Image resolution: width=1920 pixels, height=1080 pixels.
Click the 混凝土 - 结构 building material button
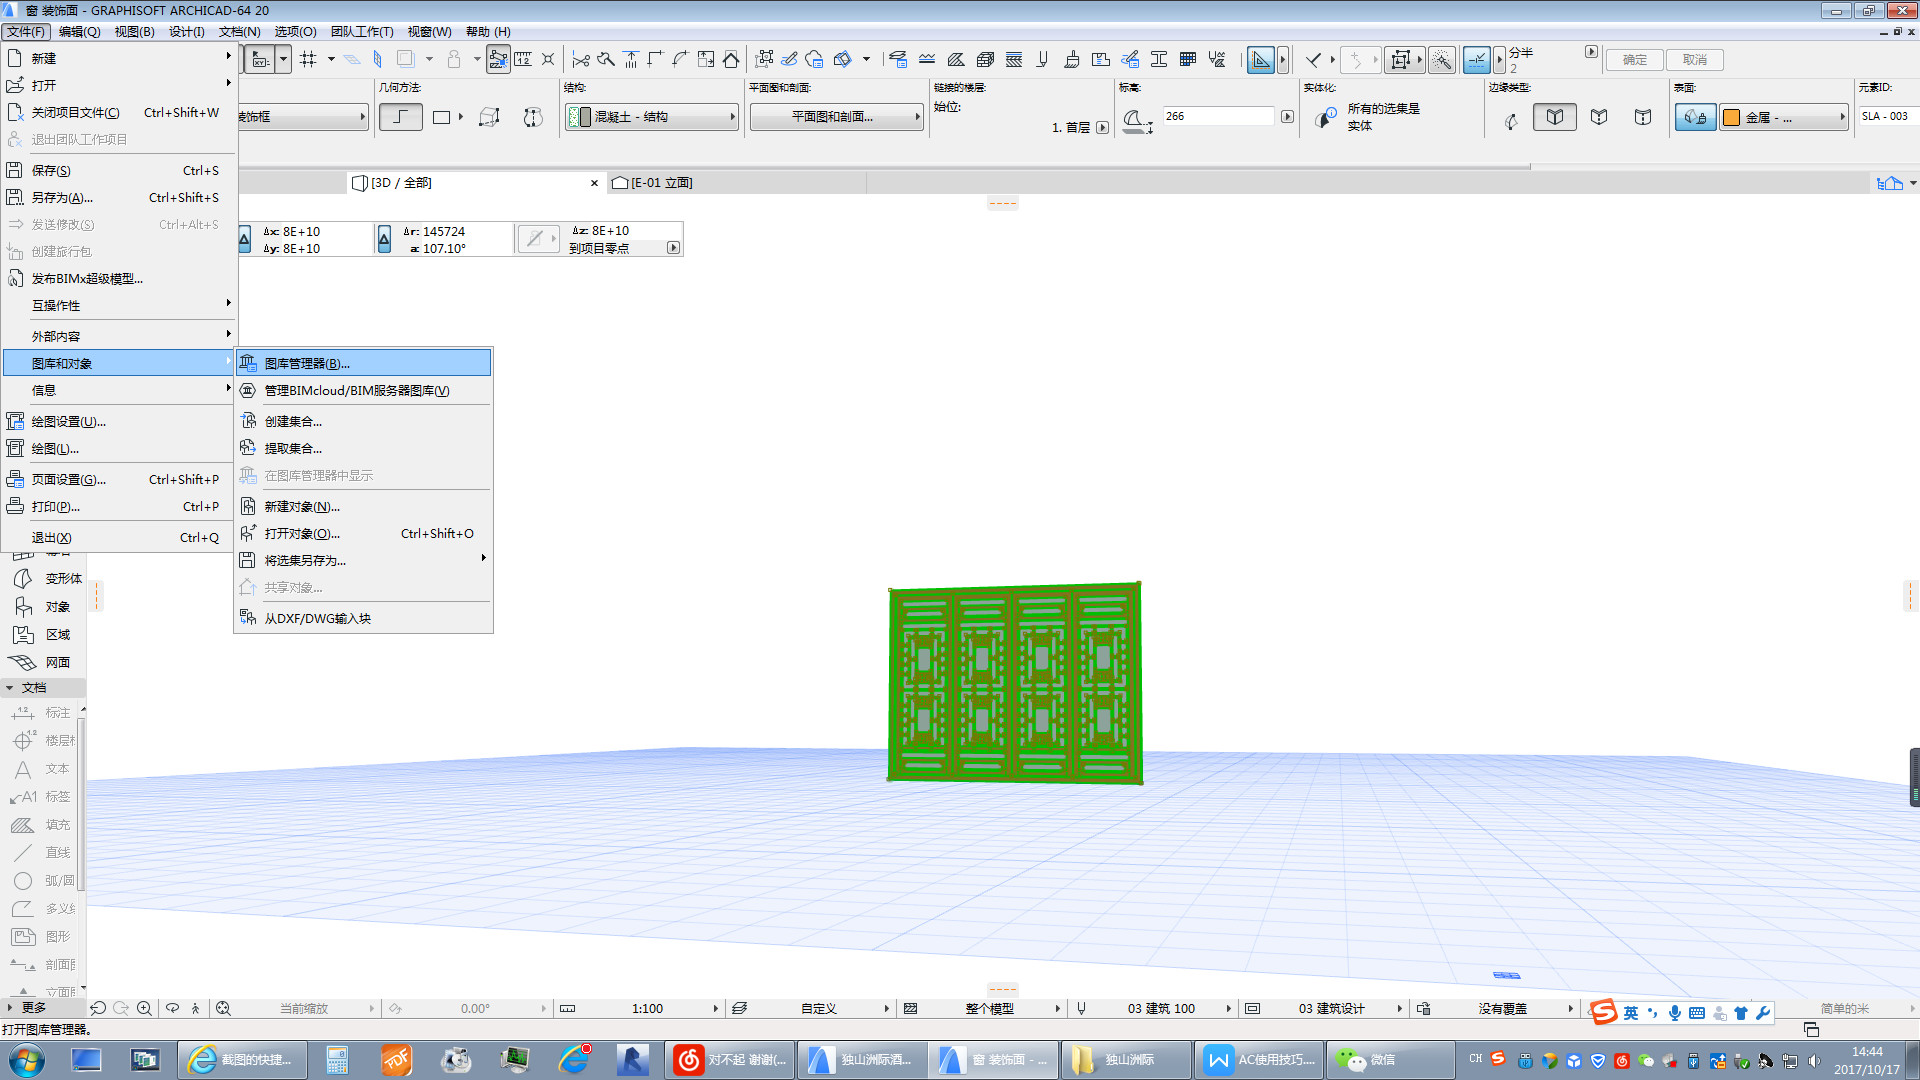(652, 117)
